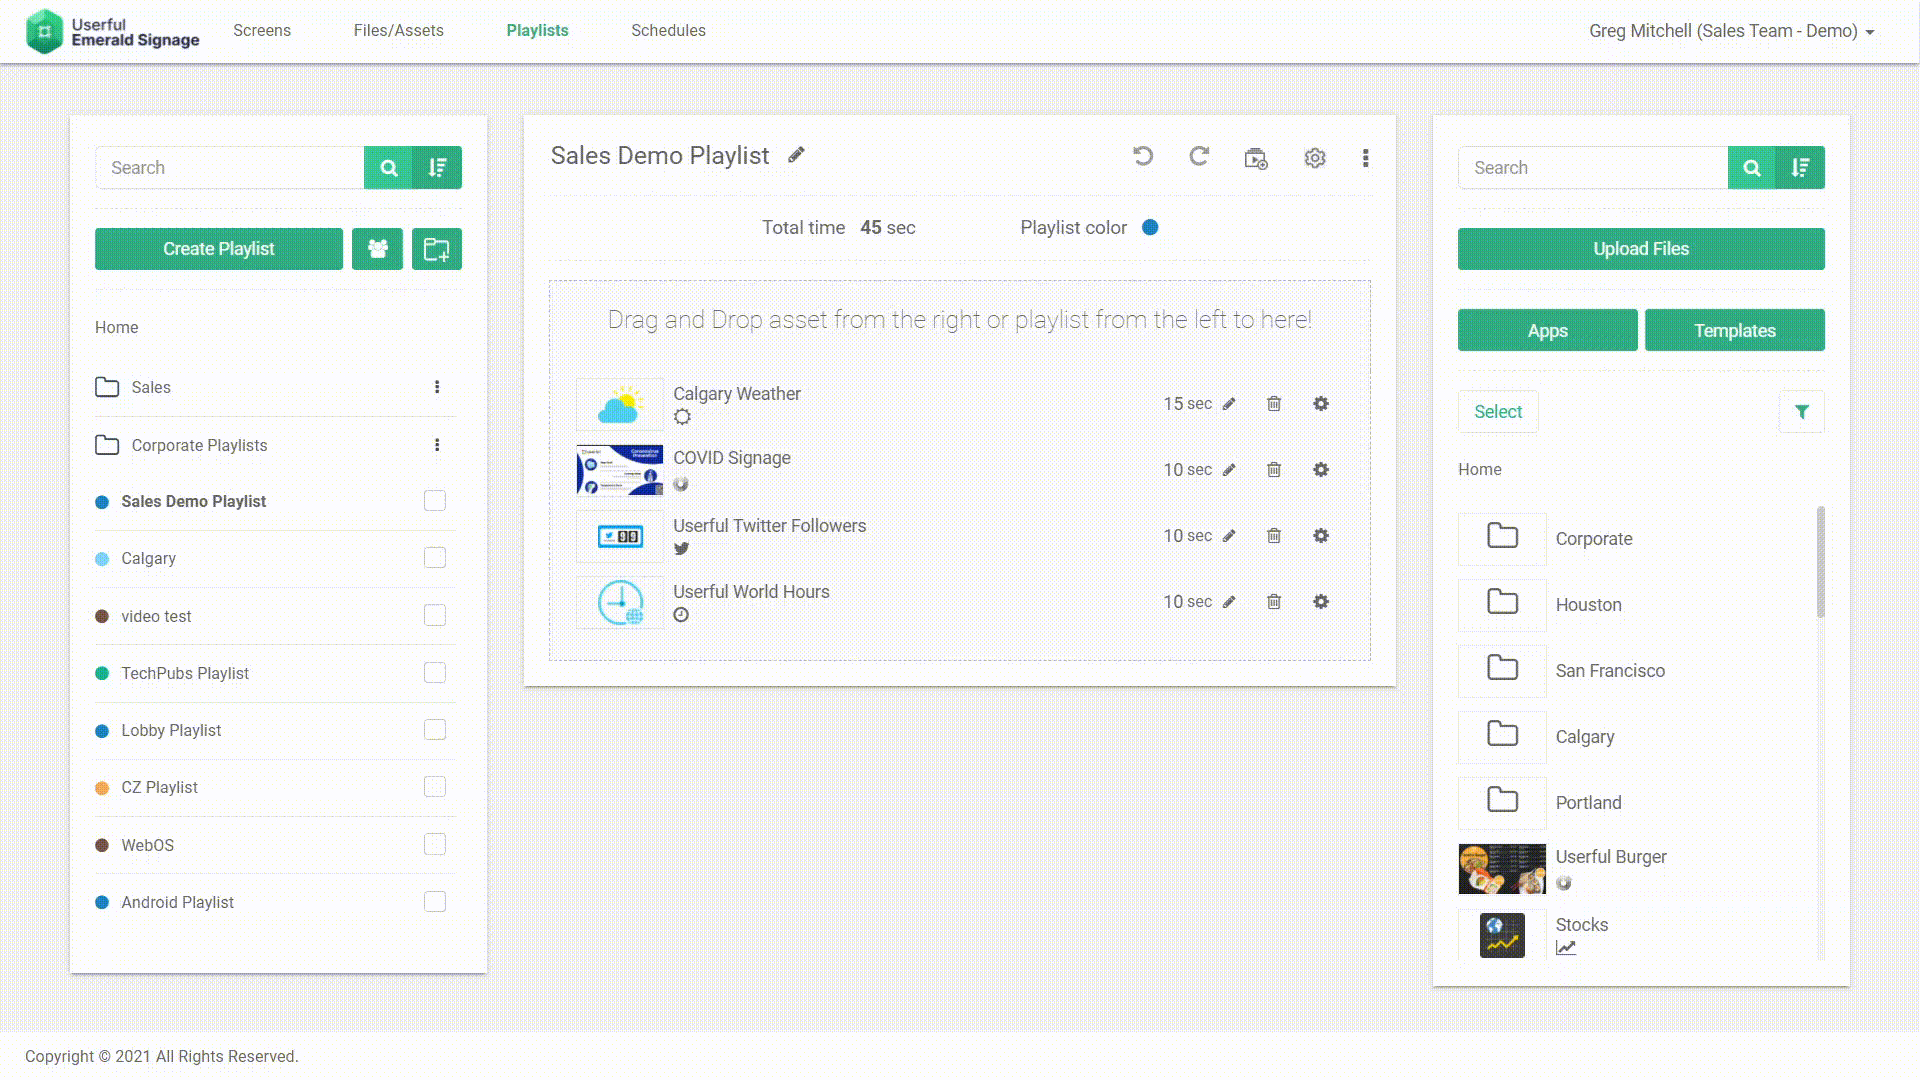Image resolution: width=1920 pixels, height=1080 pixels.
Task: Go to the Playlists tab
Action: click(x=537, y=31)
